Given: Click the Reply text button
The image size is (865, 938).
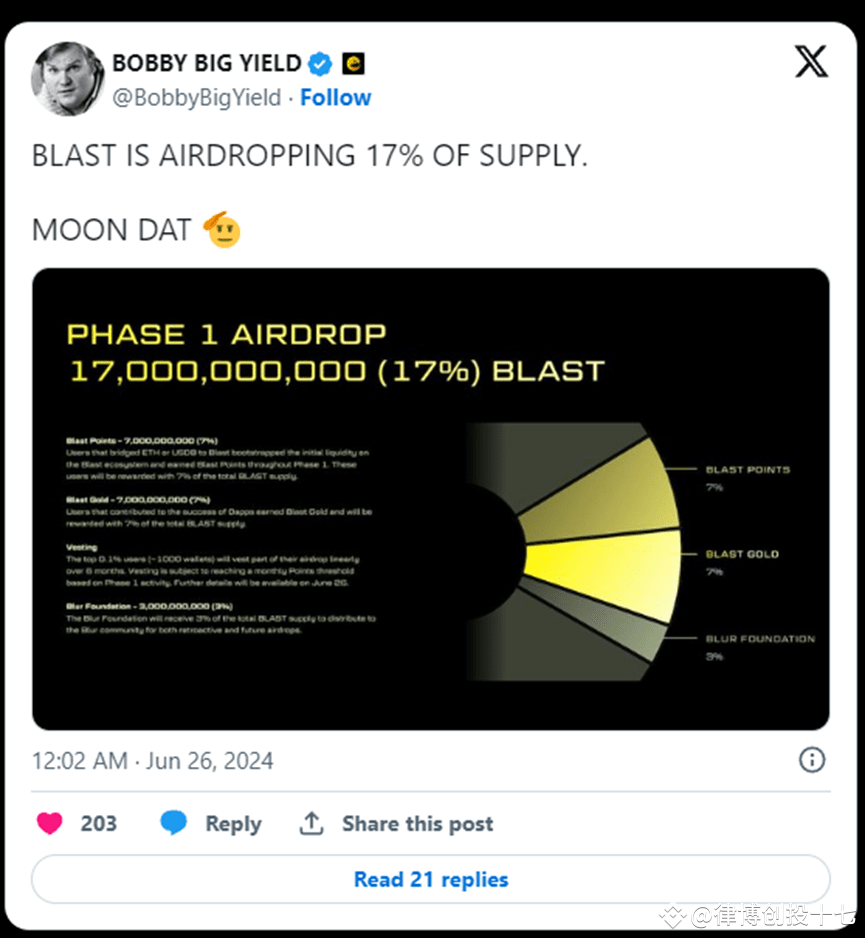Looking at the screenshot, I should [x=233, y=823].
